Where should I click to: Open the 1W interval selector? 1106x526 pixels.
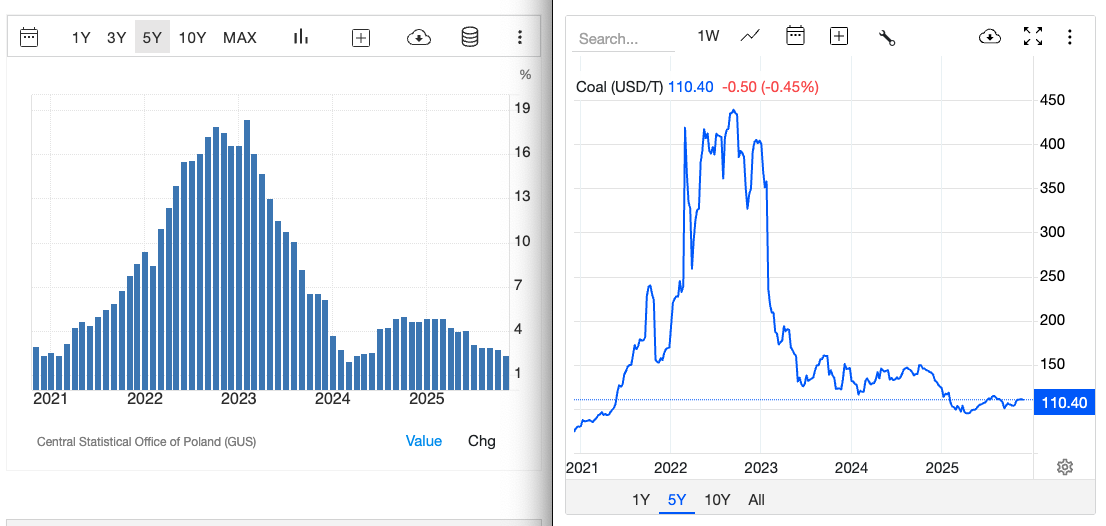coord(708,37)
